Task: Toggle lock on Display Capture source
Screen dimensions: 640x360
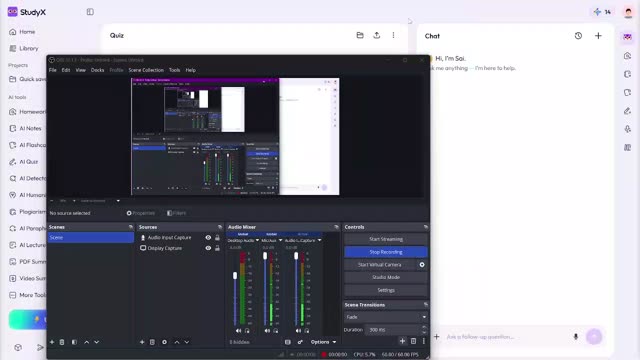Action: click(x=218, y=248)
